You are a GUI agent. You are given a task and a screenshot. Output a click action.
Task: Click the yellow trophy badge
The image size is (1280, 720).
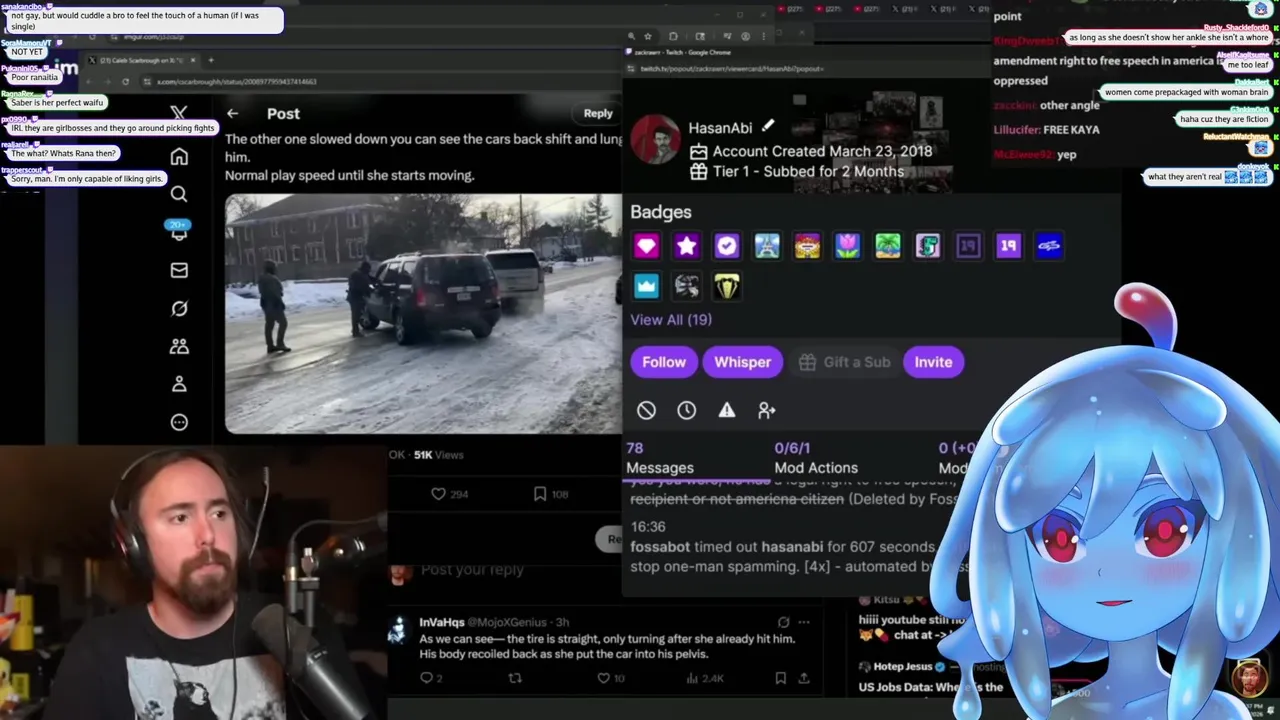[726, 287]
